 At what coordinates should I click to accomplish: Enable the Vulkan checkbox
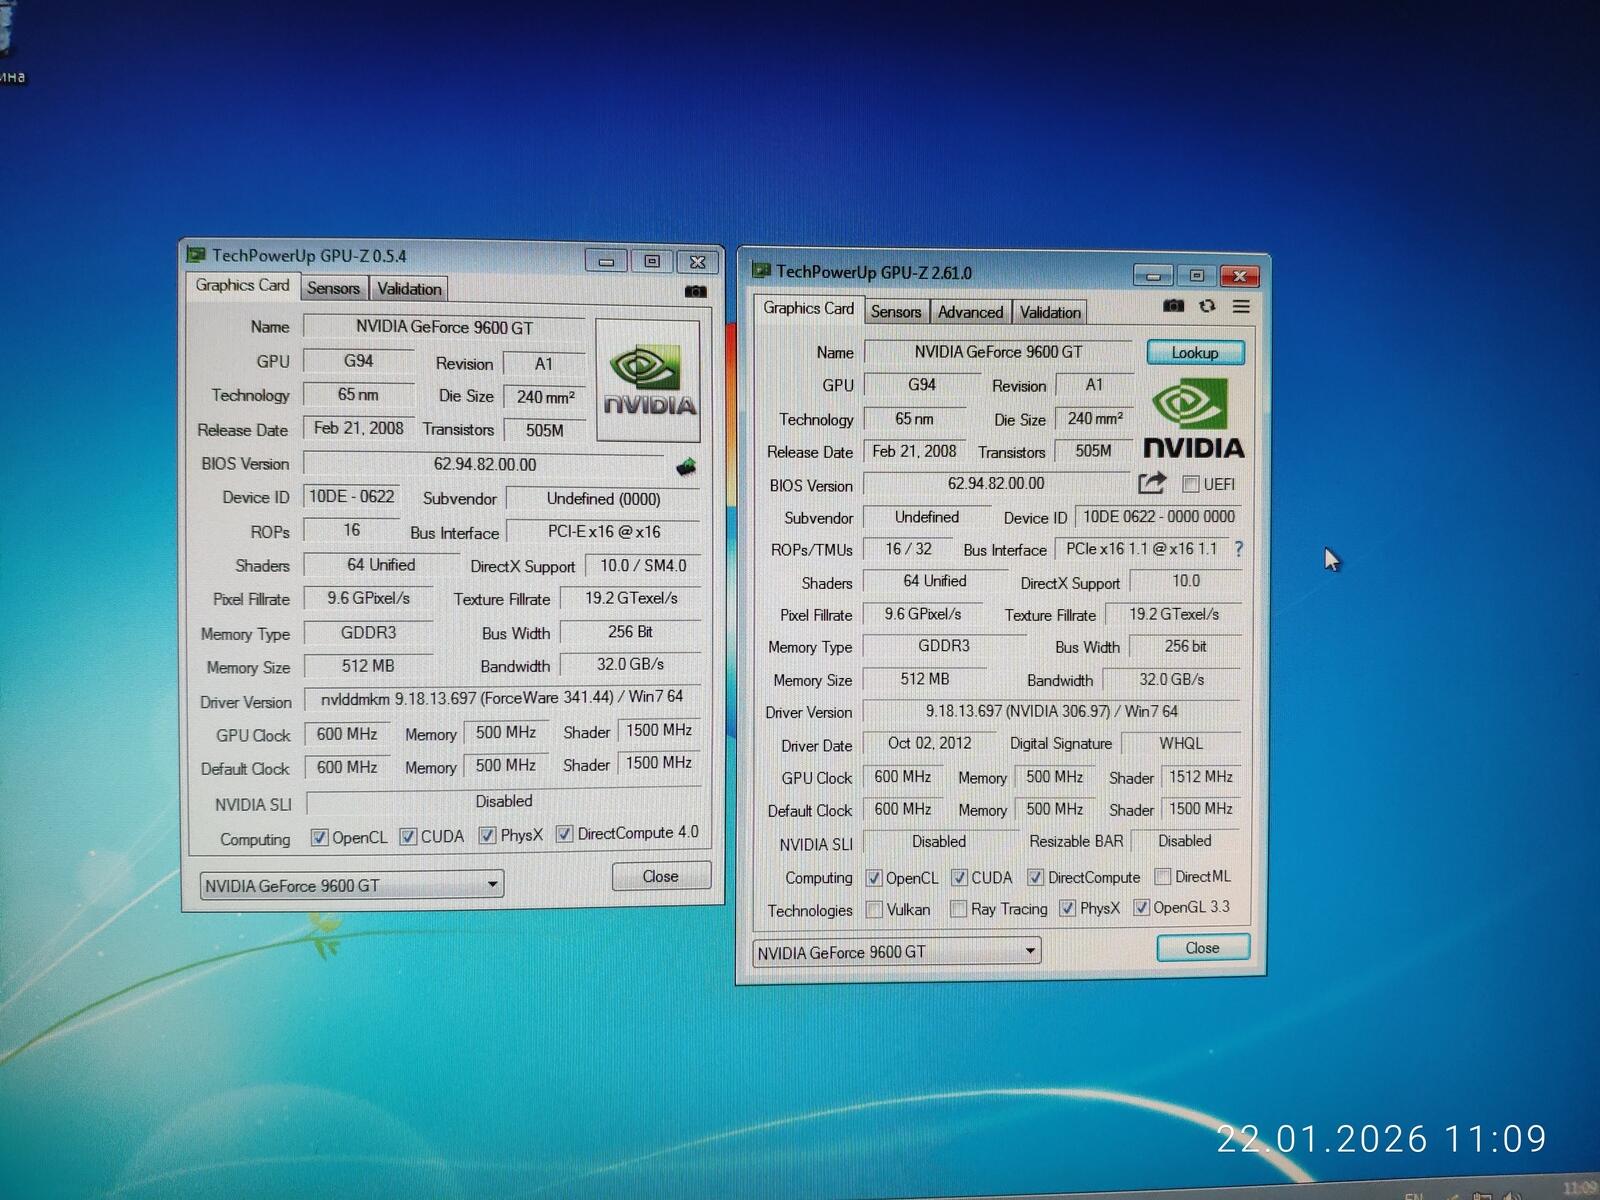pos(874,909)
